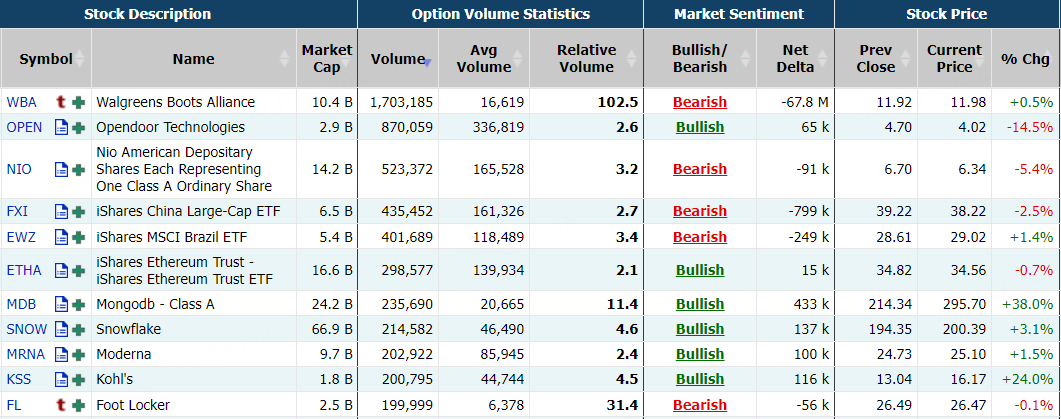Open the FXI ticker link
This screenshot has width=1061, height=419.
pyautogui.click(x=18, y=211)
